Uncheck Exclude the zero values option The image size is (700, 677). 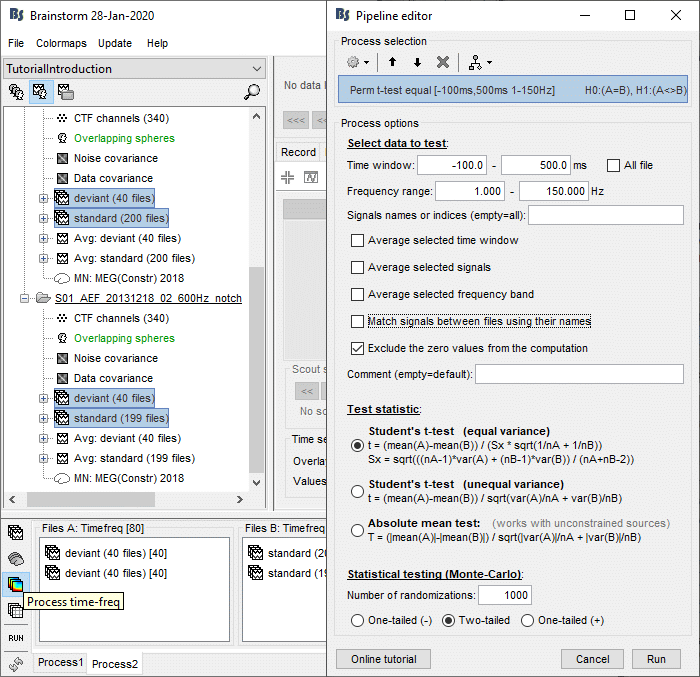(358, 349)
